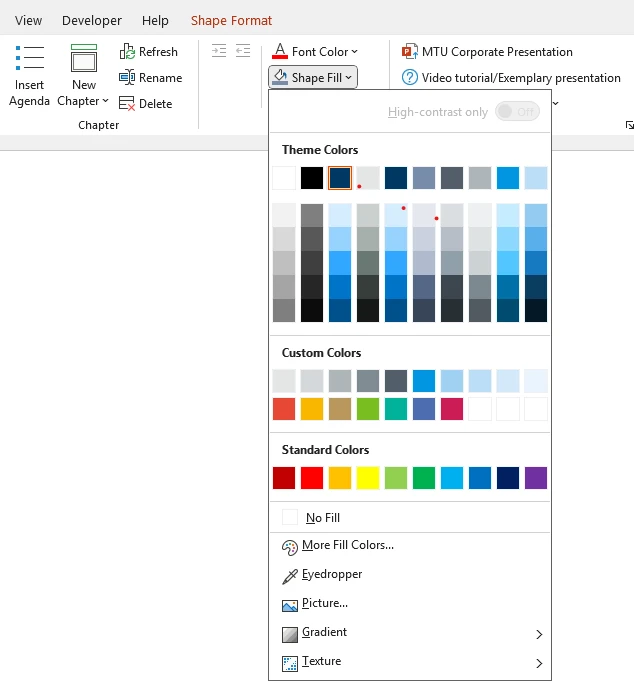
Task: Click the Delete chapter icon
Action: point(127,104)
